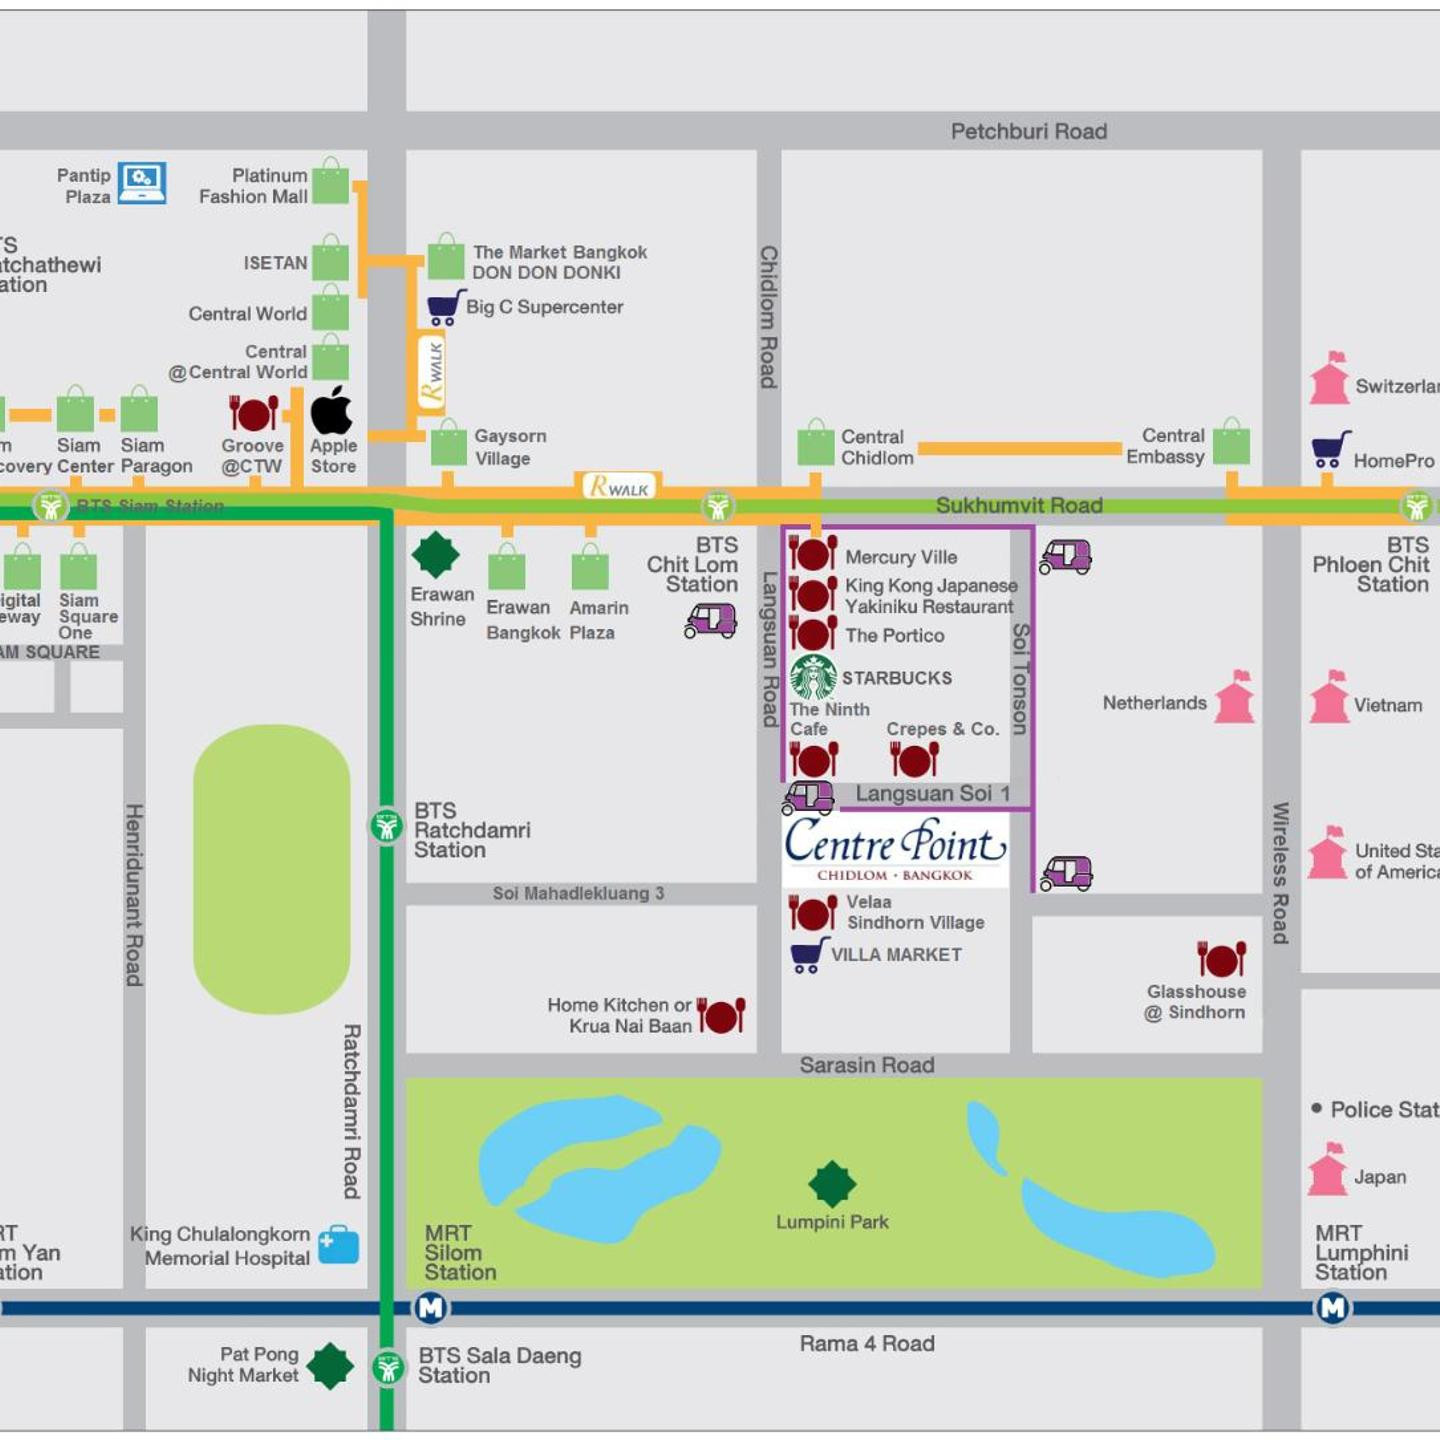Image resolution: width=1440 pixels, height=1440 pixels.
Task: Click the Starbucks logo
Action: tap(813, 677)
